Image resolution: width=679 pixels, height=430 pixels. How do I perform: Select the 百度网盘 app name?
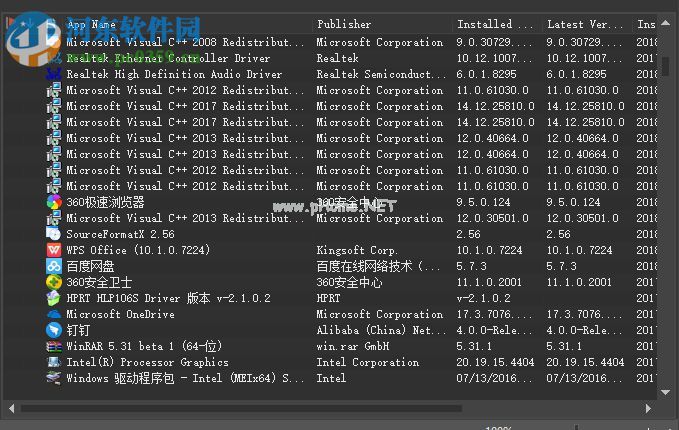(x=90, y=266)
